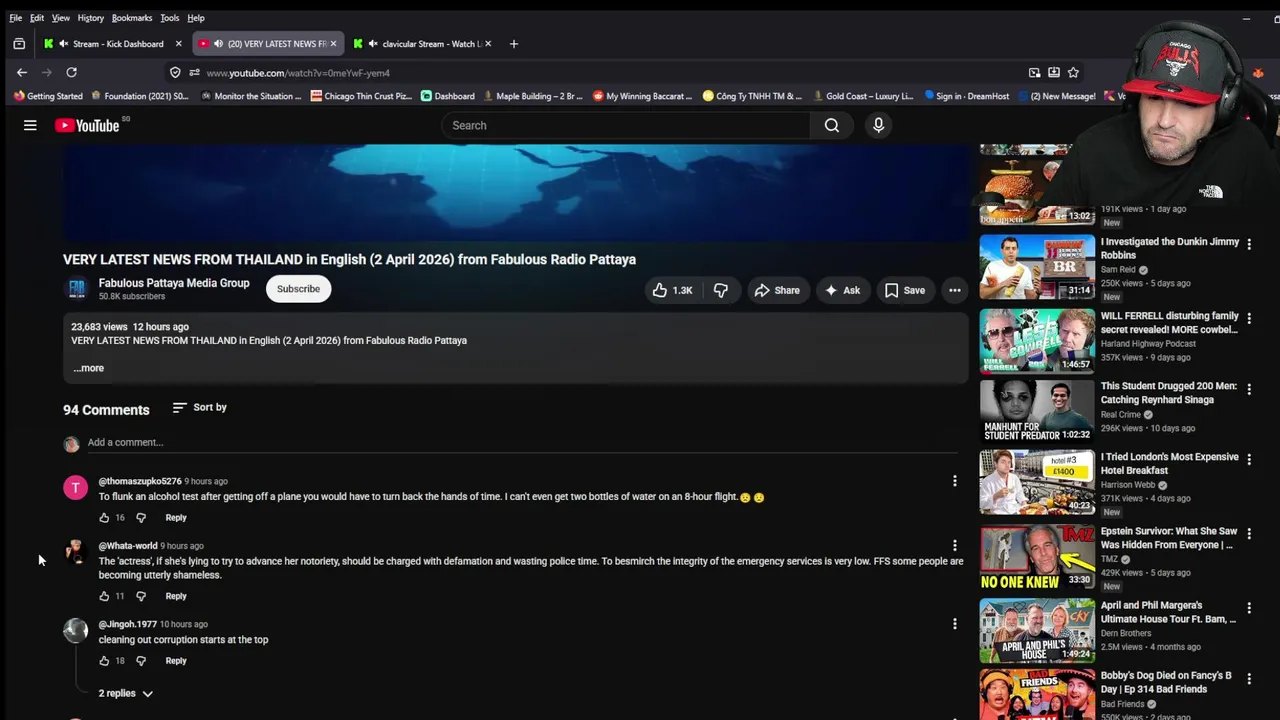
Task: Like Jingoh.1977's comment
Action: click(x=104, y=661)
